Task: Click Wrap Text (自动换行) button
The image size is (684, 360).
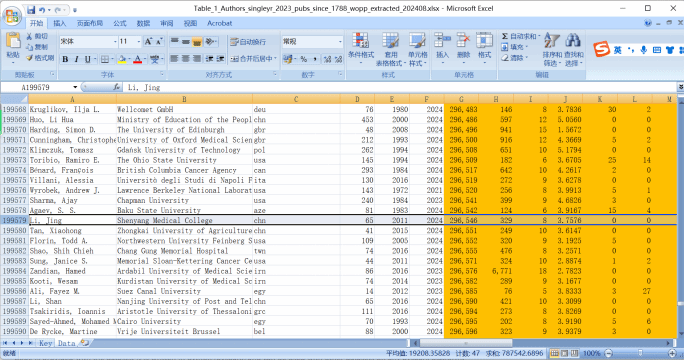Action: click(248, 41)
